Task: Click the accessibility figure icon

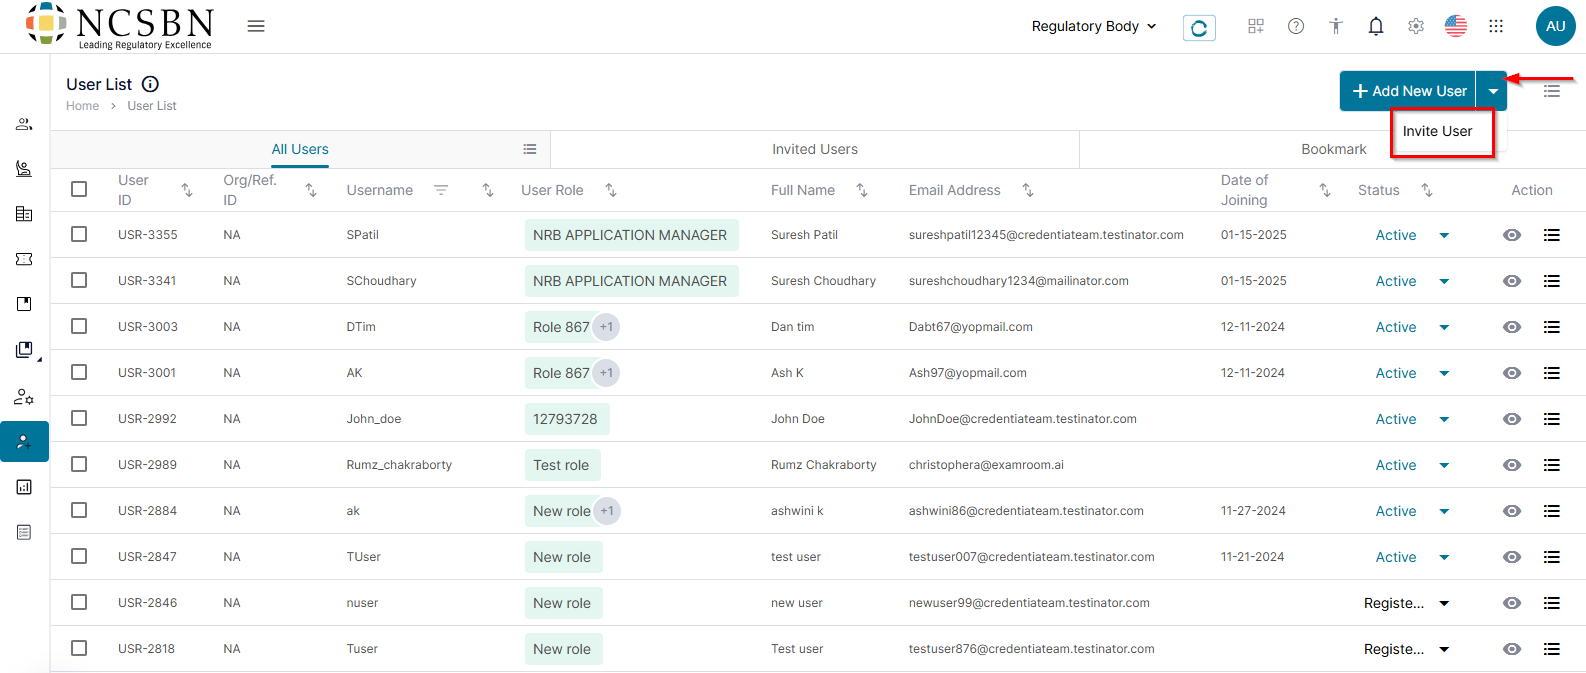Action: click(x=1336, y=27)
